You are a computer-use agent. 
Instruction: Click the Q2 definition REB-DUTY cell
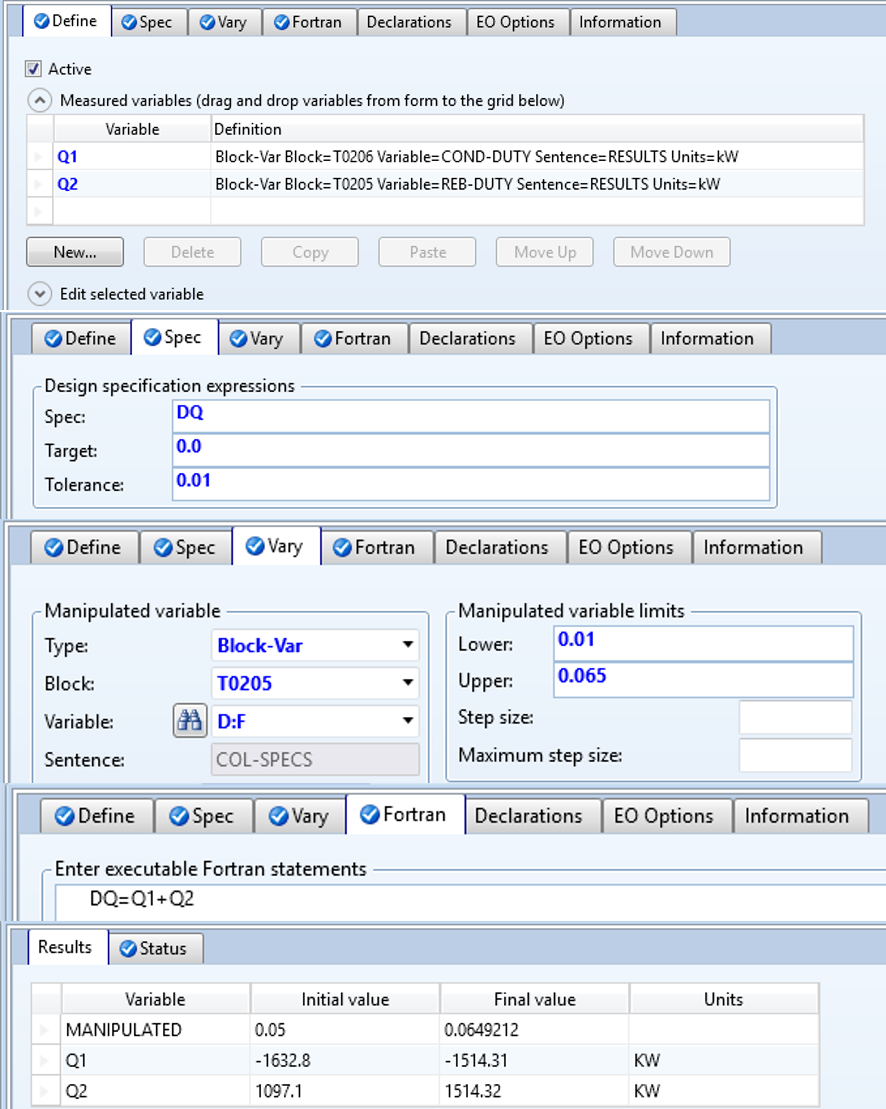pos(537,184)
